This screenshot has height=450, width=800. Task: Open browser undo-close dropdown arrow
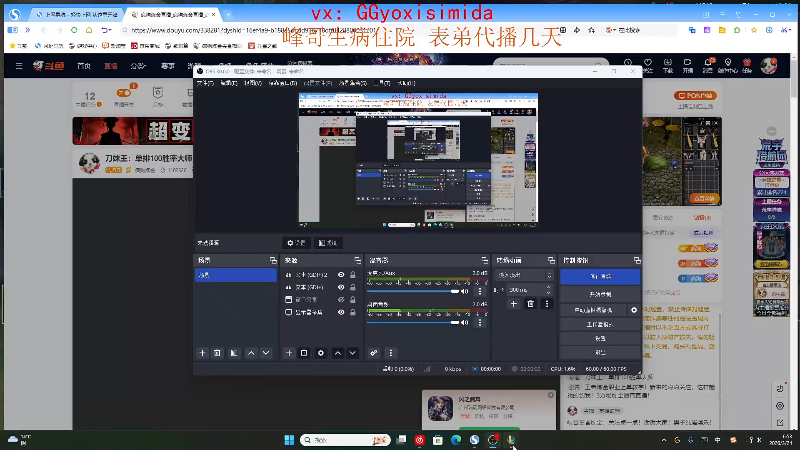point(110,30)
